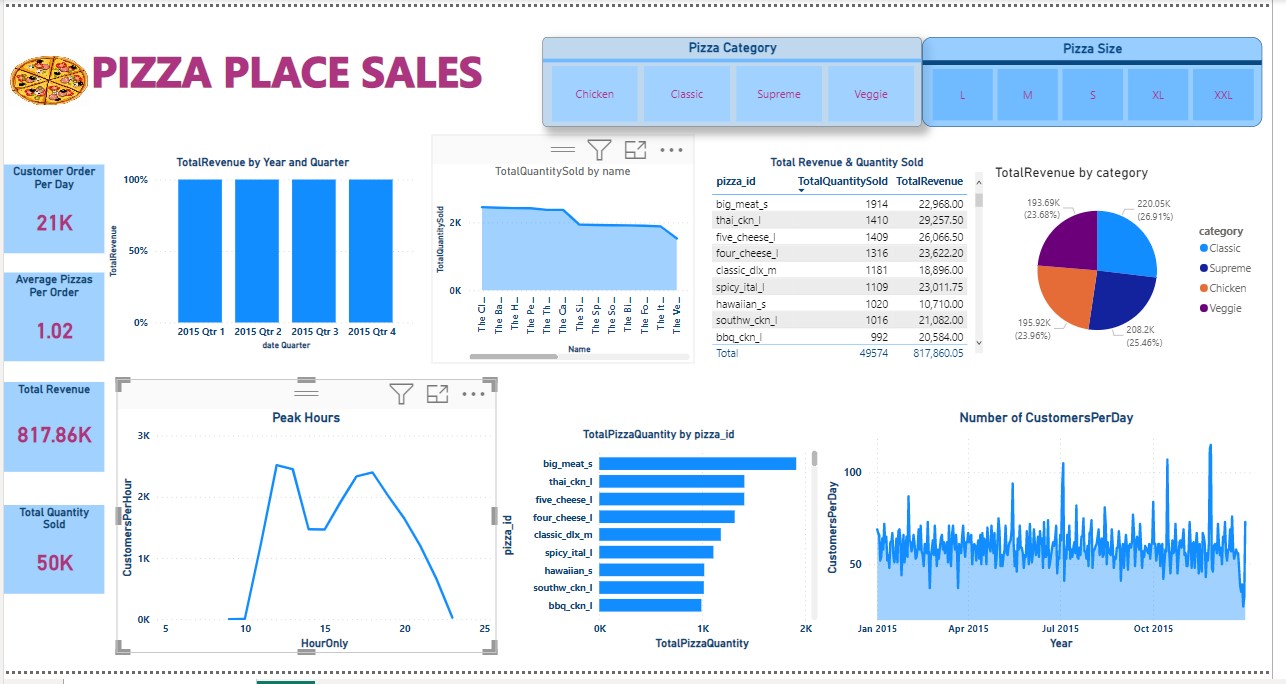Screen dimensions: 1286x684
Task: Select the Supreme category tile
Action: pyautogui.click(x=779, y=94)
